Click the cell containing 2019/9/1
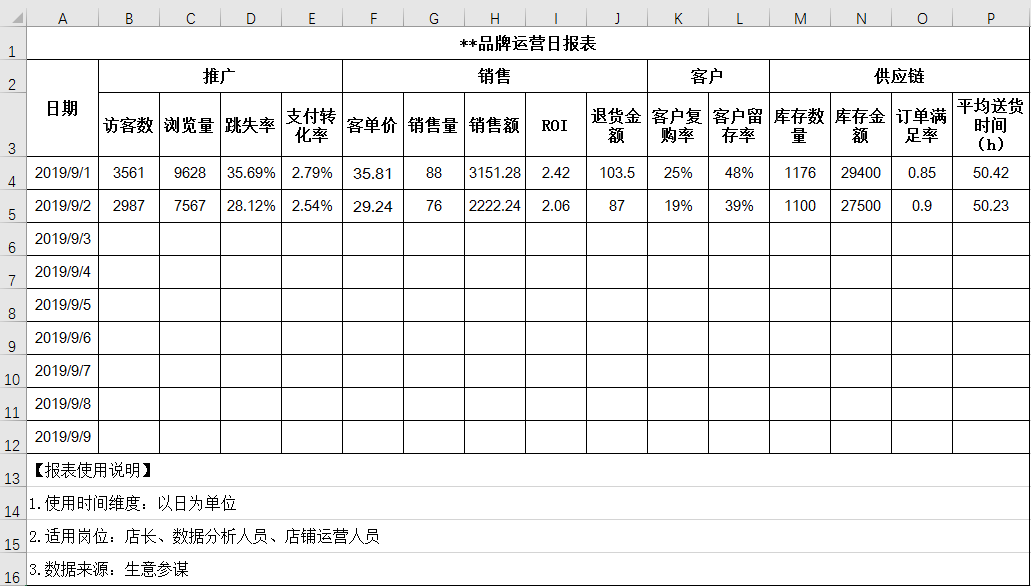Viewport: 1031px width, 586px height. point(63,171)
